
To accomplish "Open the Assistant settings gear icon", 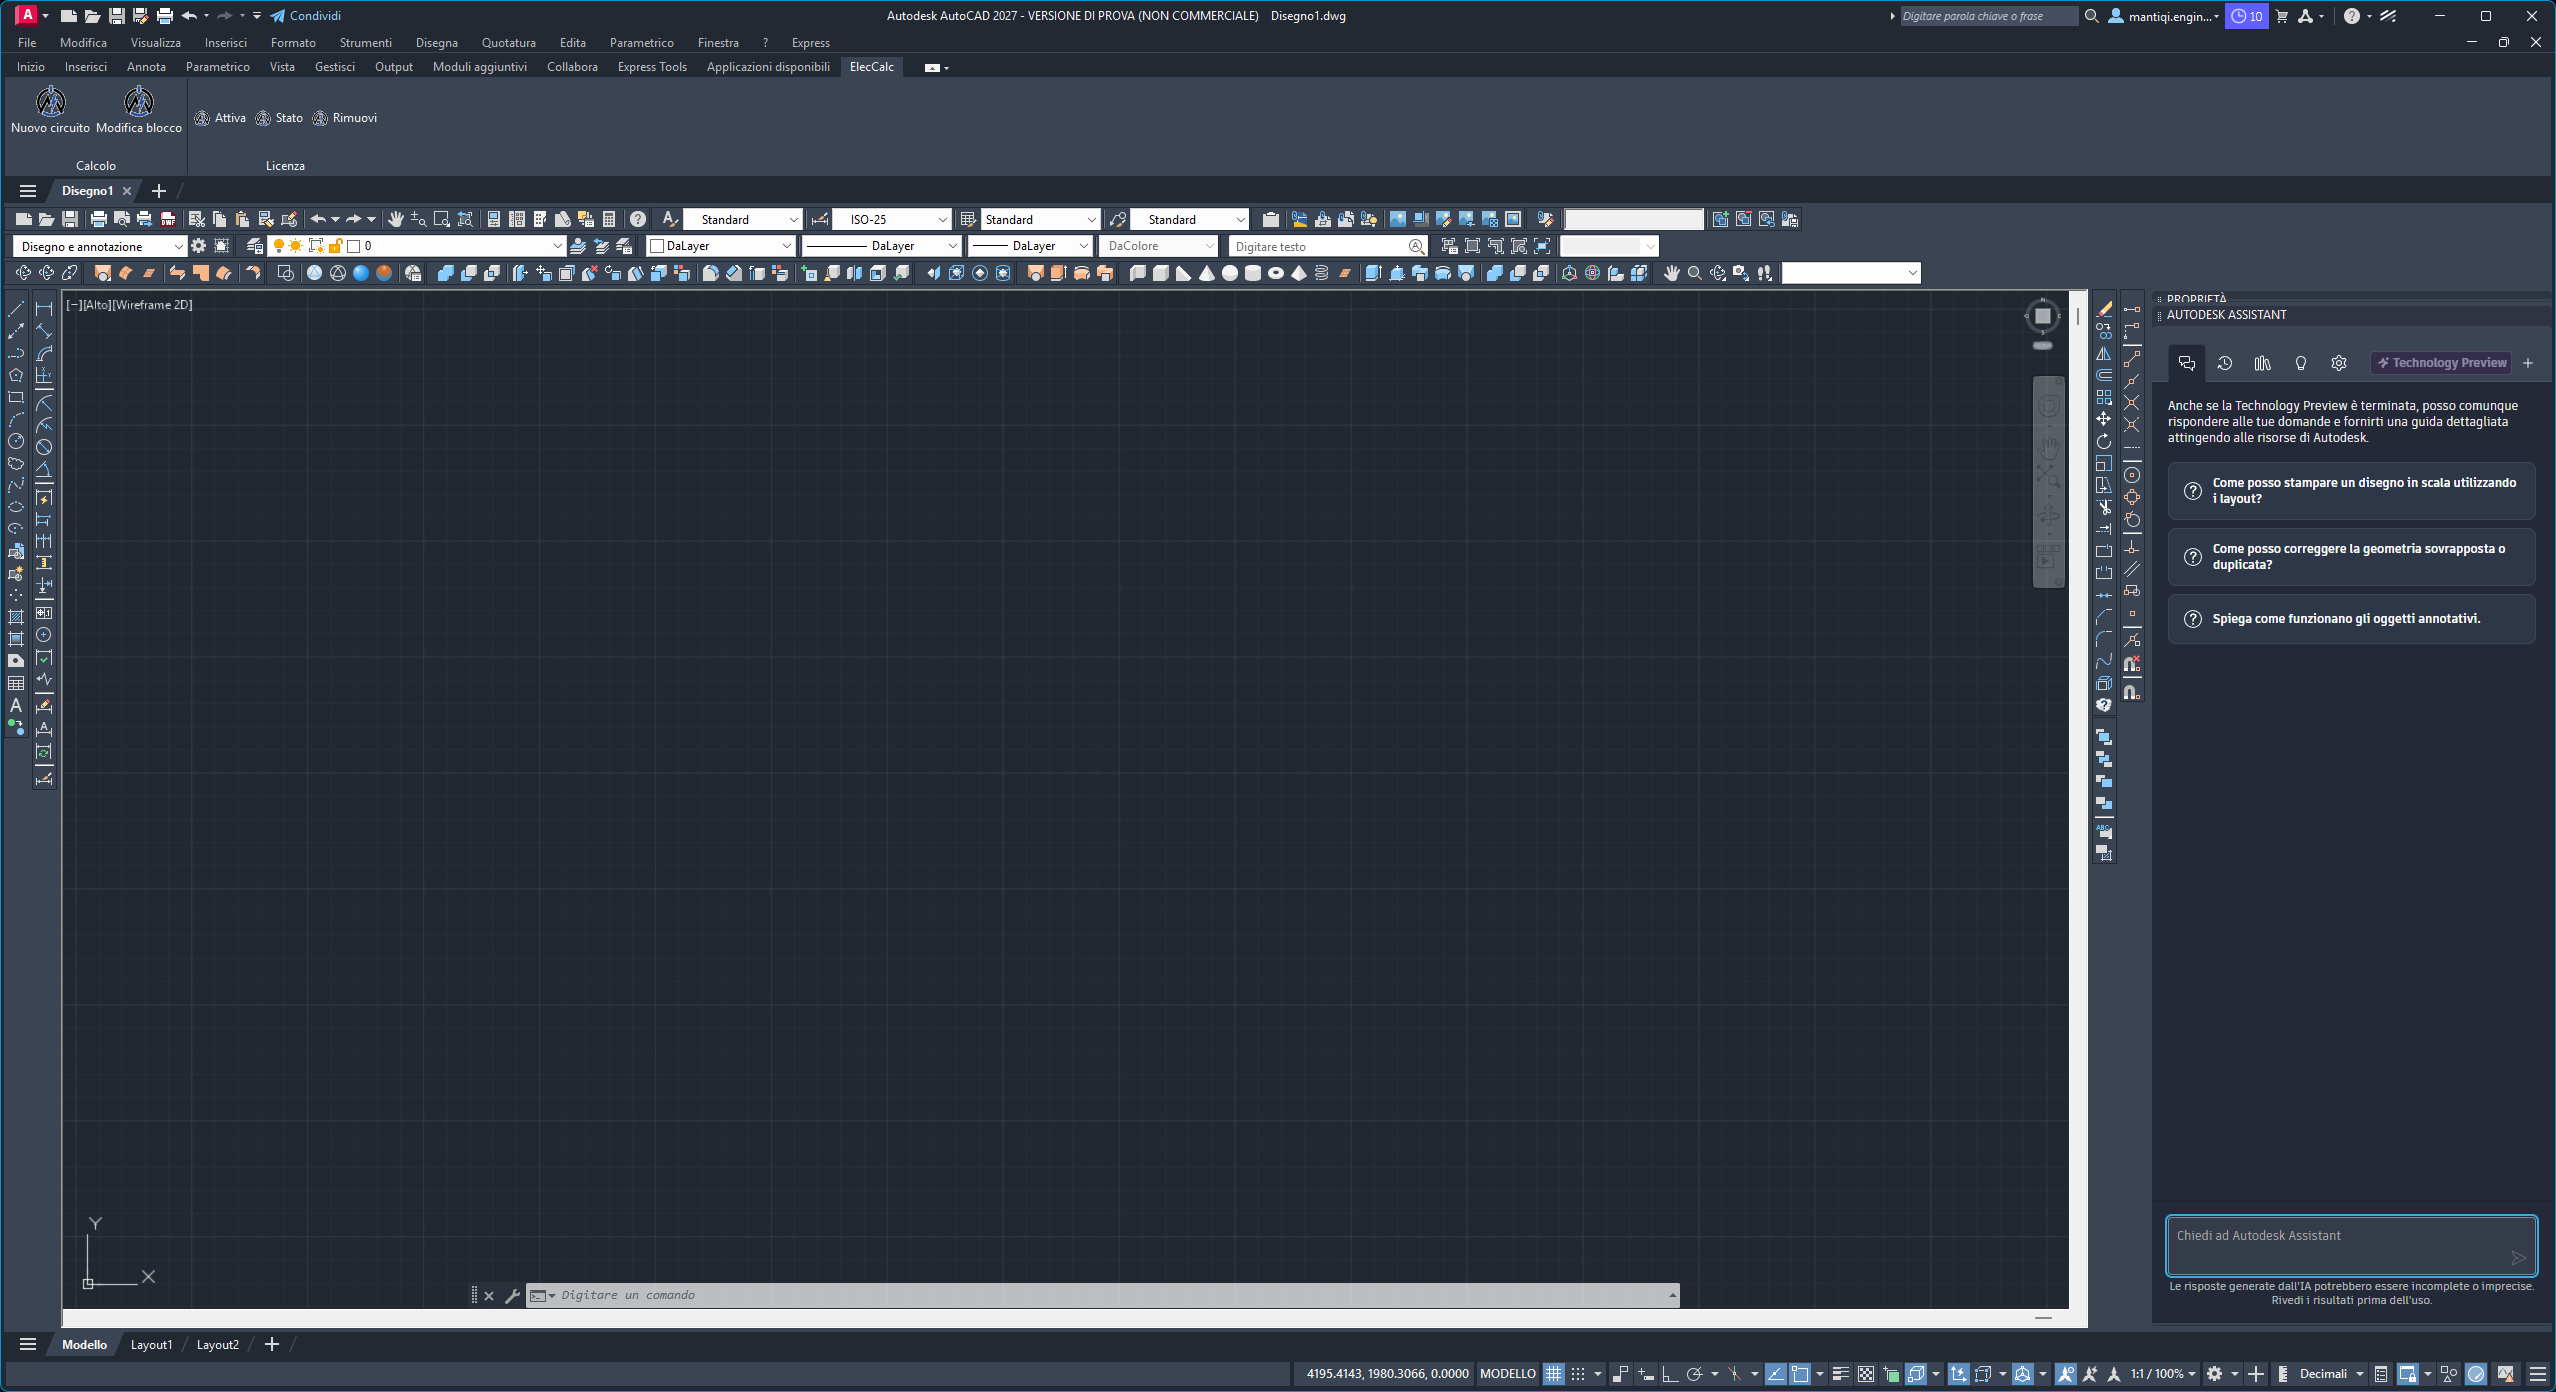I will coord(2338,363).
